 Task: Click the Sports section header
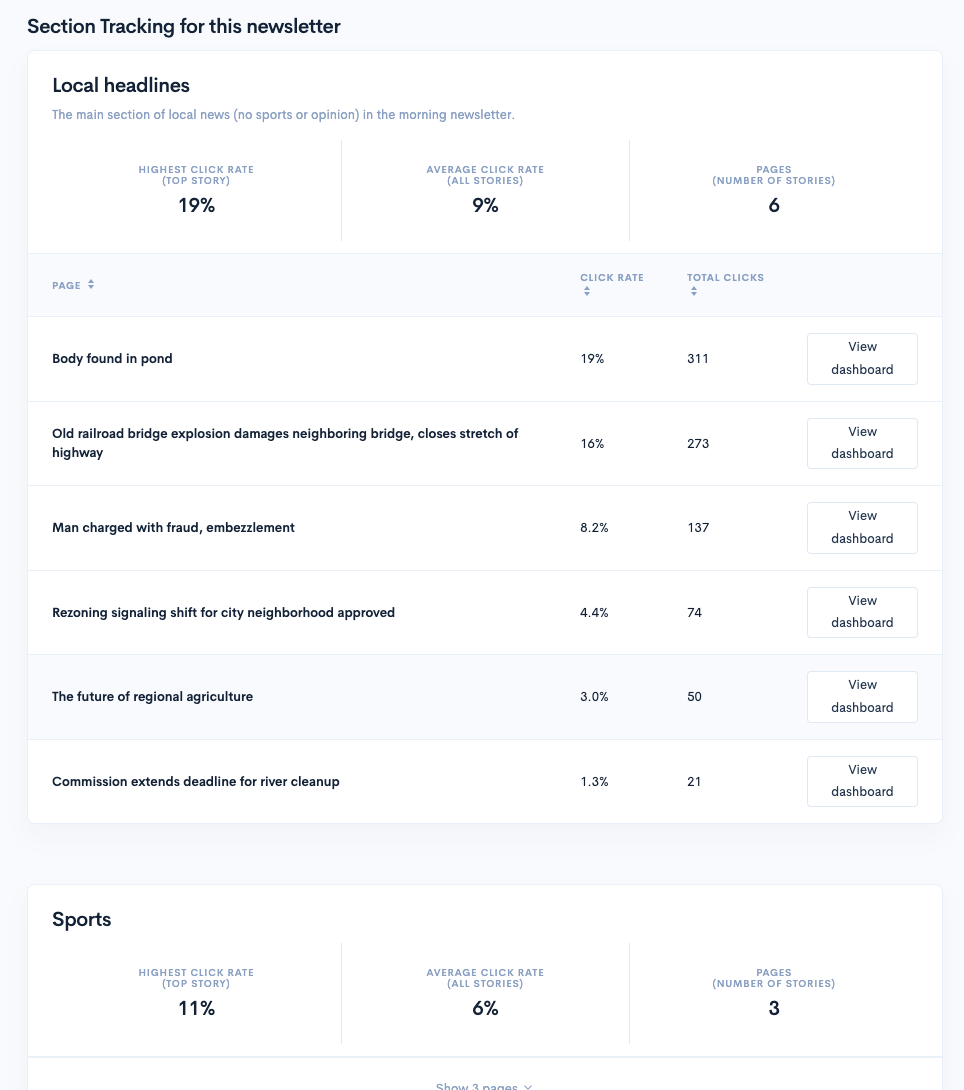pyautogui.click(x=81, y=919)
